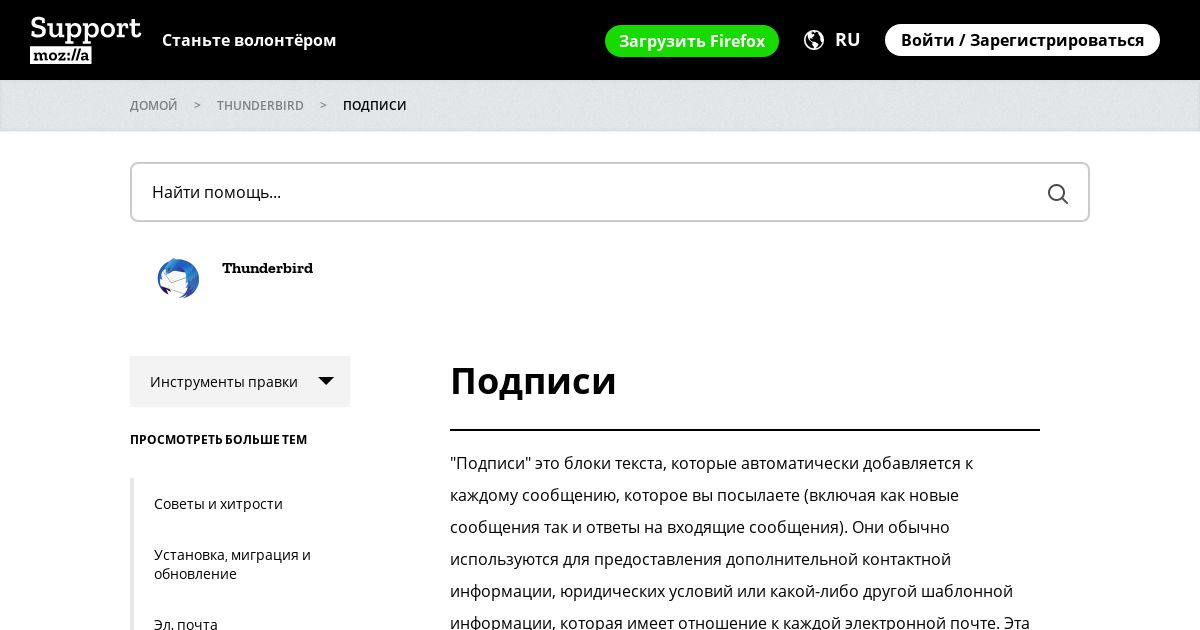Go to THUNDERBIRD breadcrumb link

260,105
